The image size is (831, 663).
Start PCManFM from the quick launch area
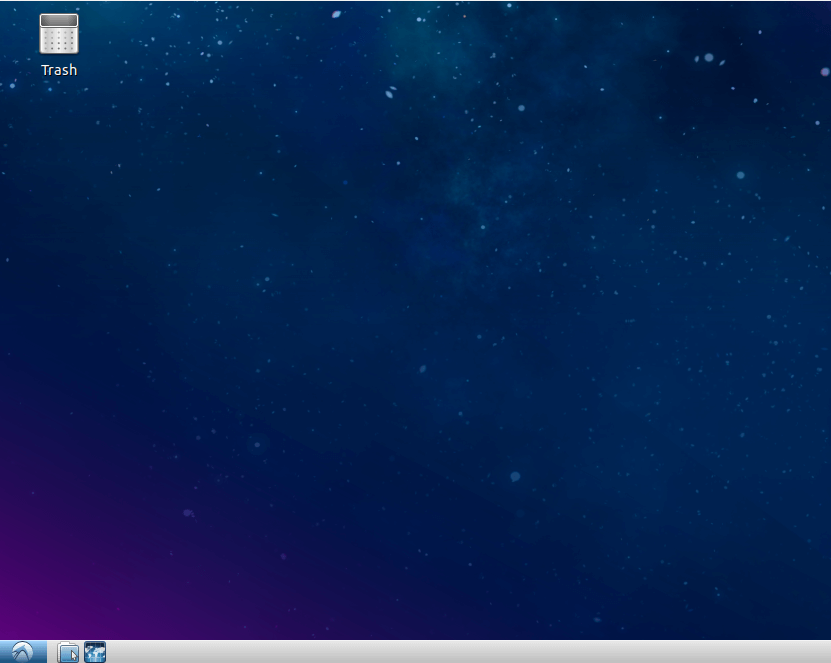[x=68, y=652]
